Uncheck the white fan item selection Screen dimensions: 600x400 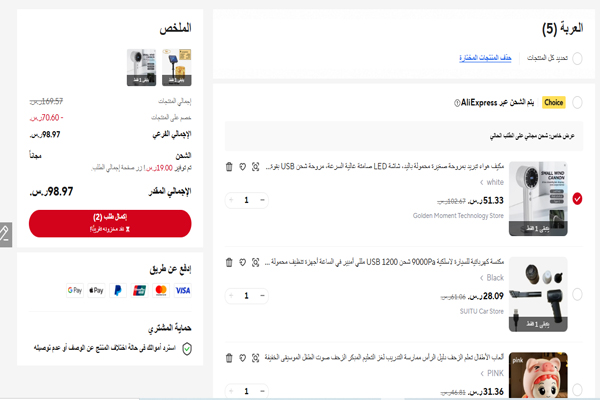click(577, 199)
